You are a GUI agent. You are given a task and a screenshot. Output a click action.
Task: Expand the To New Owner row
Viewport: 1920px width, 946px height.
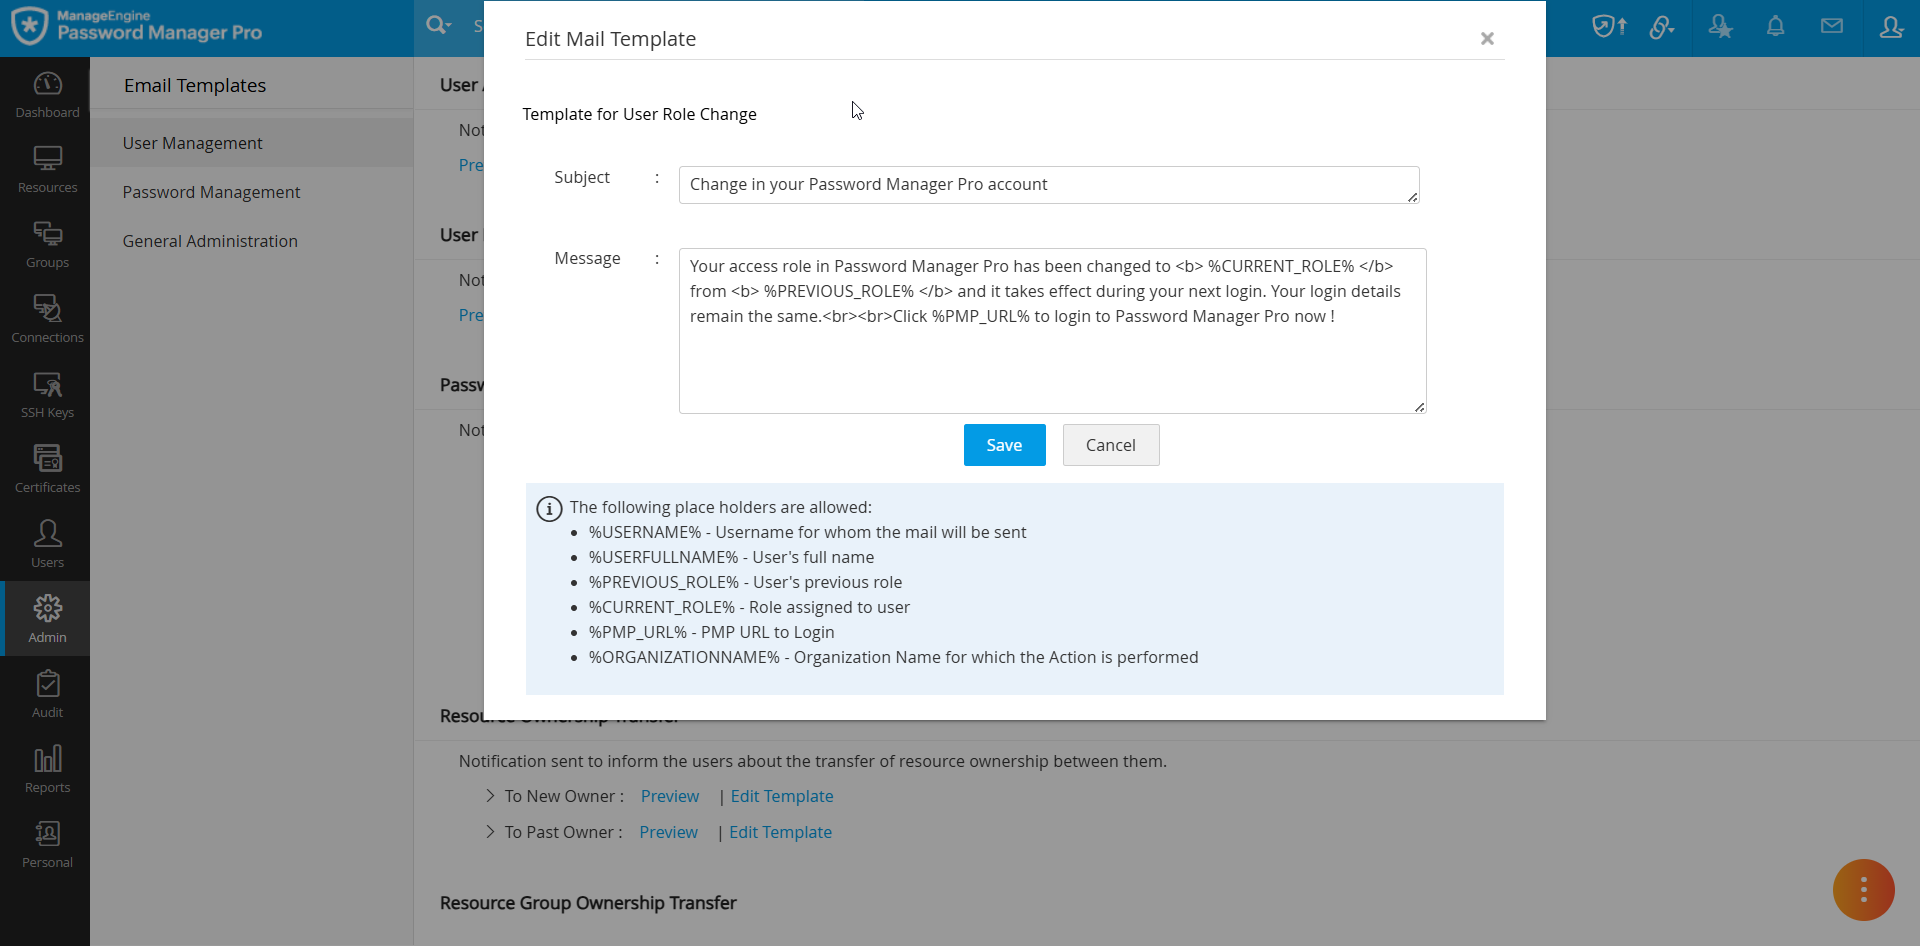[x=490, y=796]
